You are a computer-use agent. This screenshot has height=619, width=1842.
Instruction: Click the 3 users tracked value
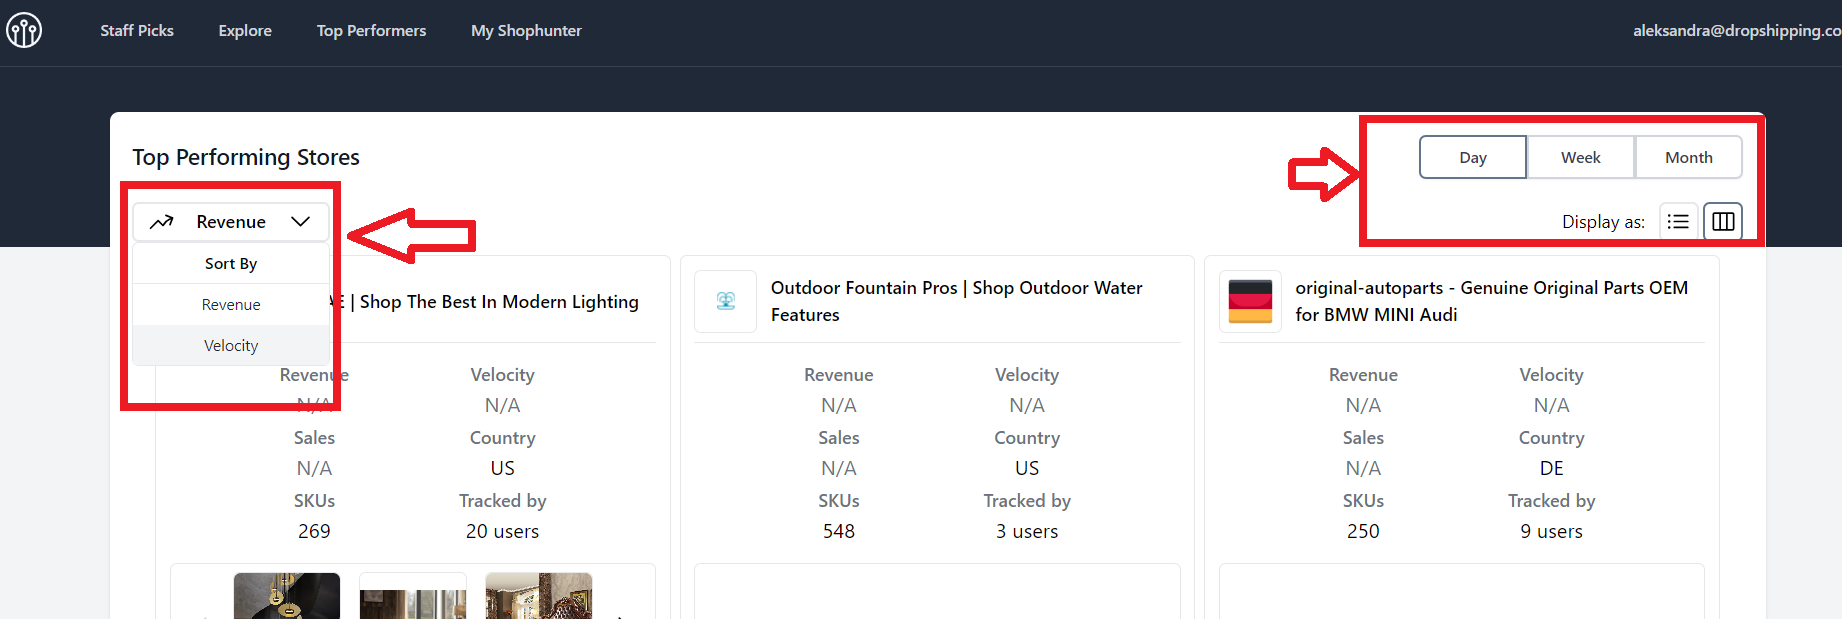point(1027,532)
